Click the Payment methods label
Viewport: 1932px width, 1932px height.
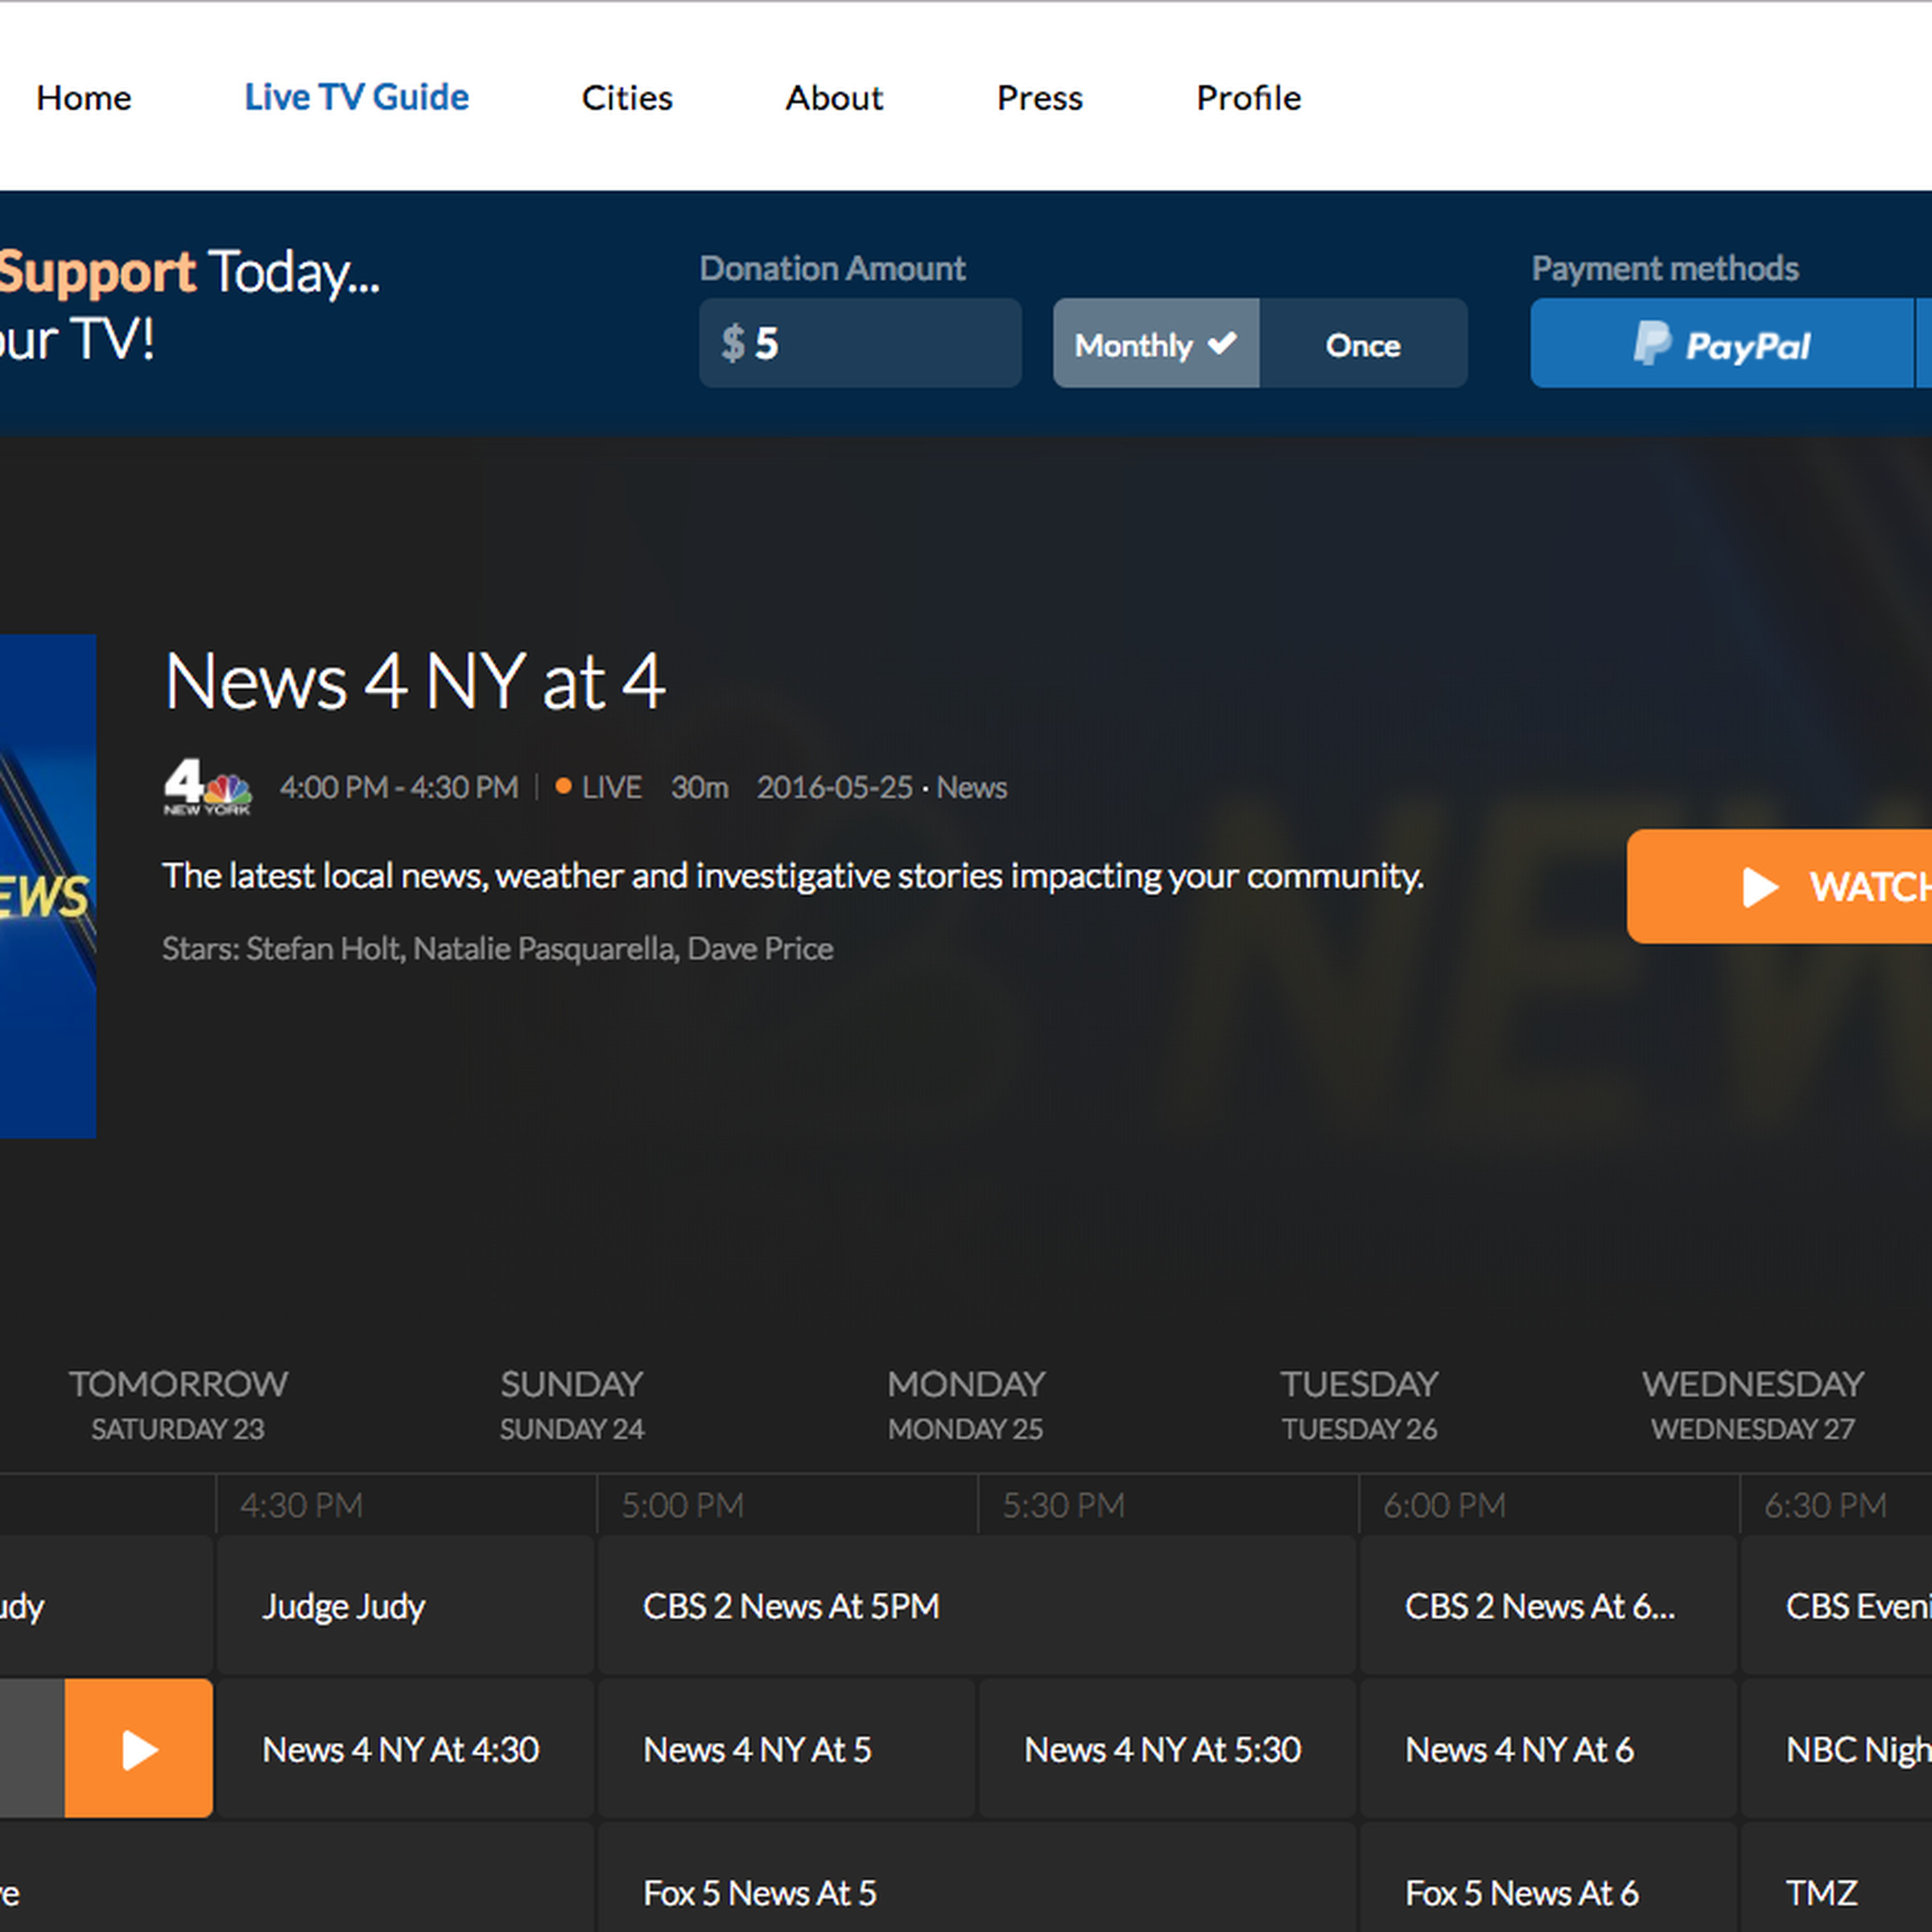(1665, 268)
